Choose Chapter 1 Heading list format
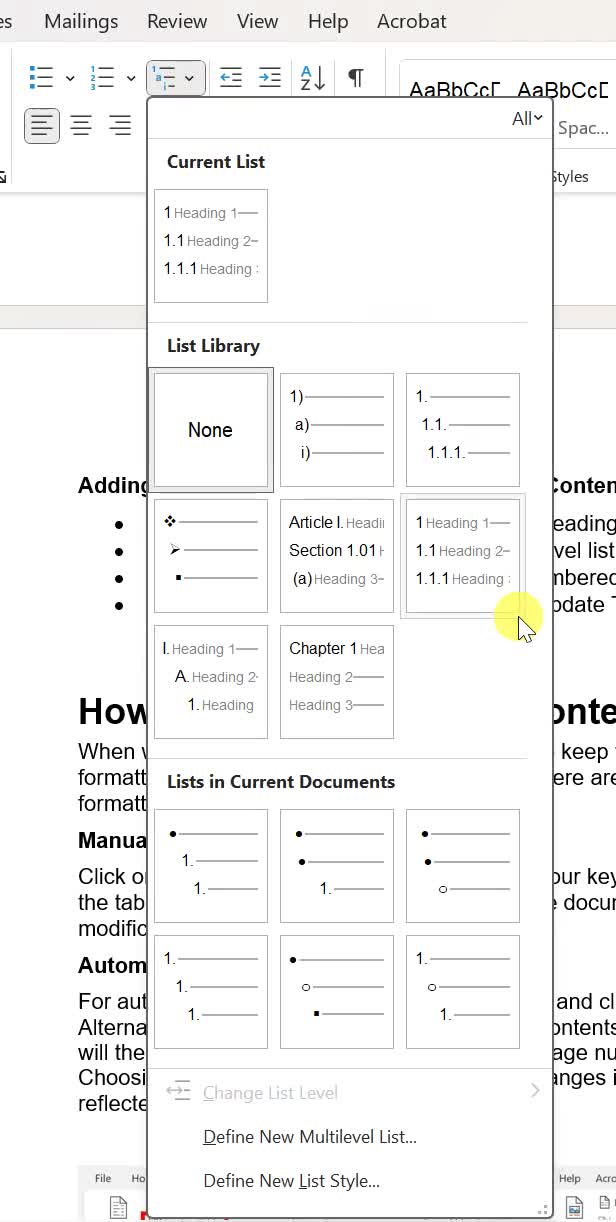Screen dimensions: 616x1222 337,682
